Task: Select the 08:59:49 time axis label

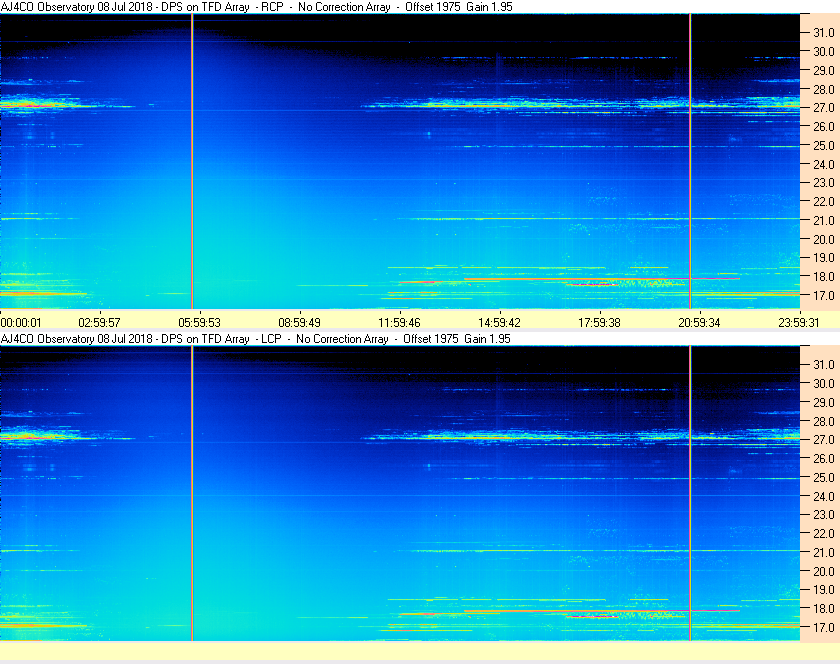Action: click(299, 323)
